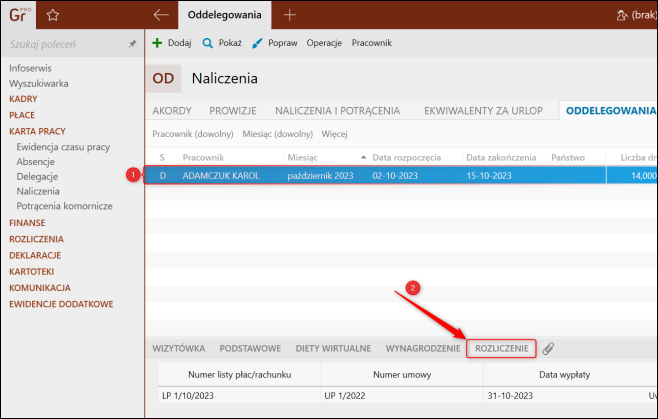This screenshot has height=419, width=658.
Task: Sort by Data zakończenia column header
Action: tap(501, 157)
